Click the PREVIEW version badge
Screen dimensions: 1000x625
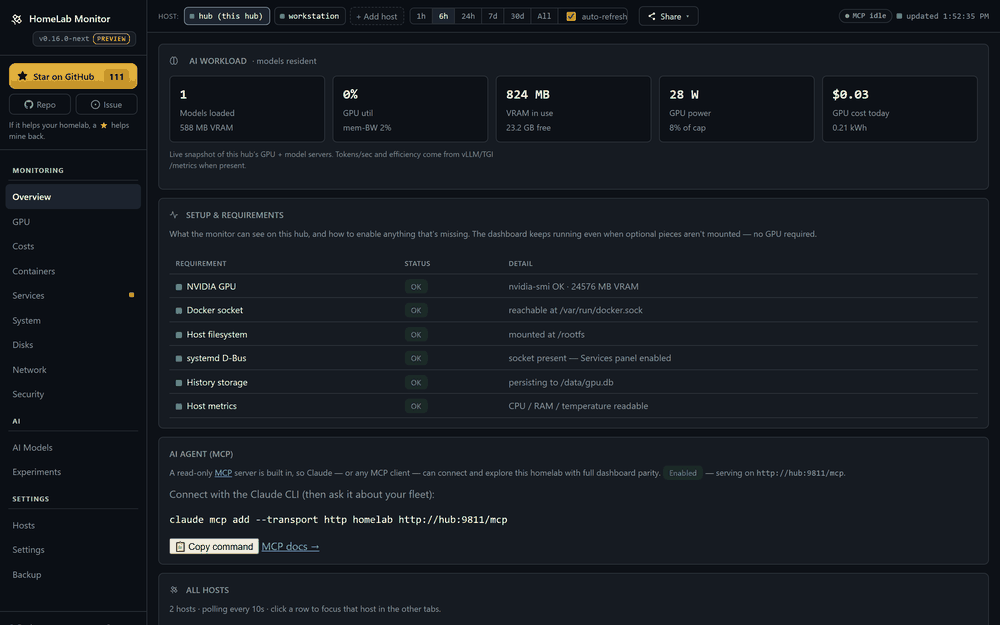[112, 39]
